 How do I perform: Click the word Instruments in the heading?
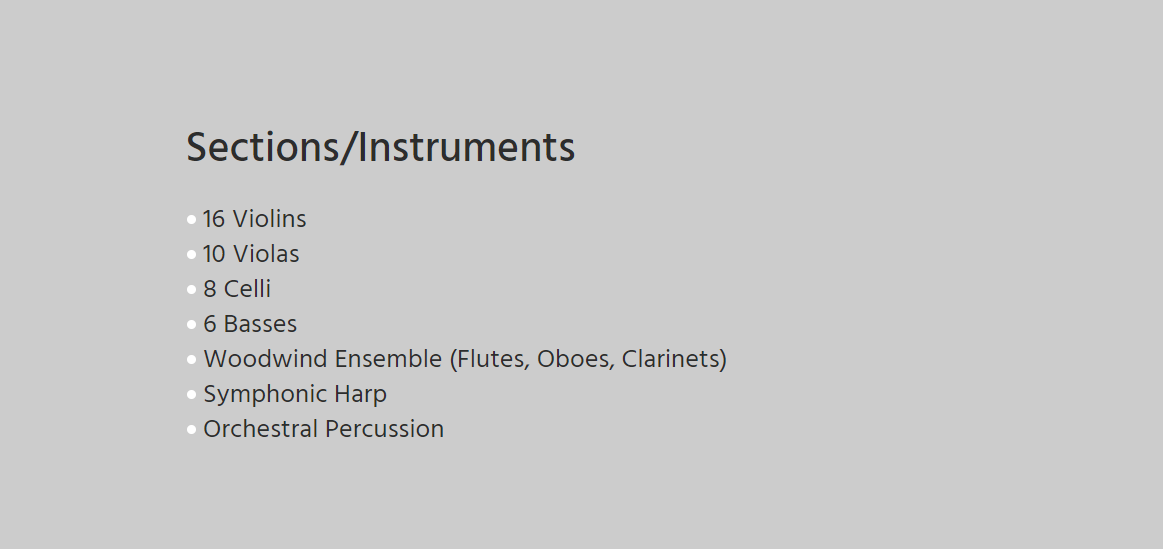point(467,147)
